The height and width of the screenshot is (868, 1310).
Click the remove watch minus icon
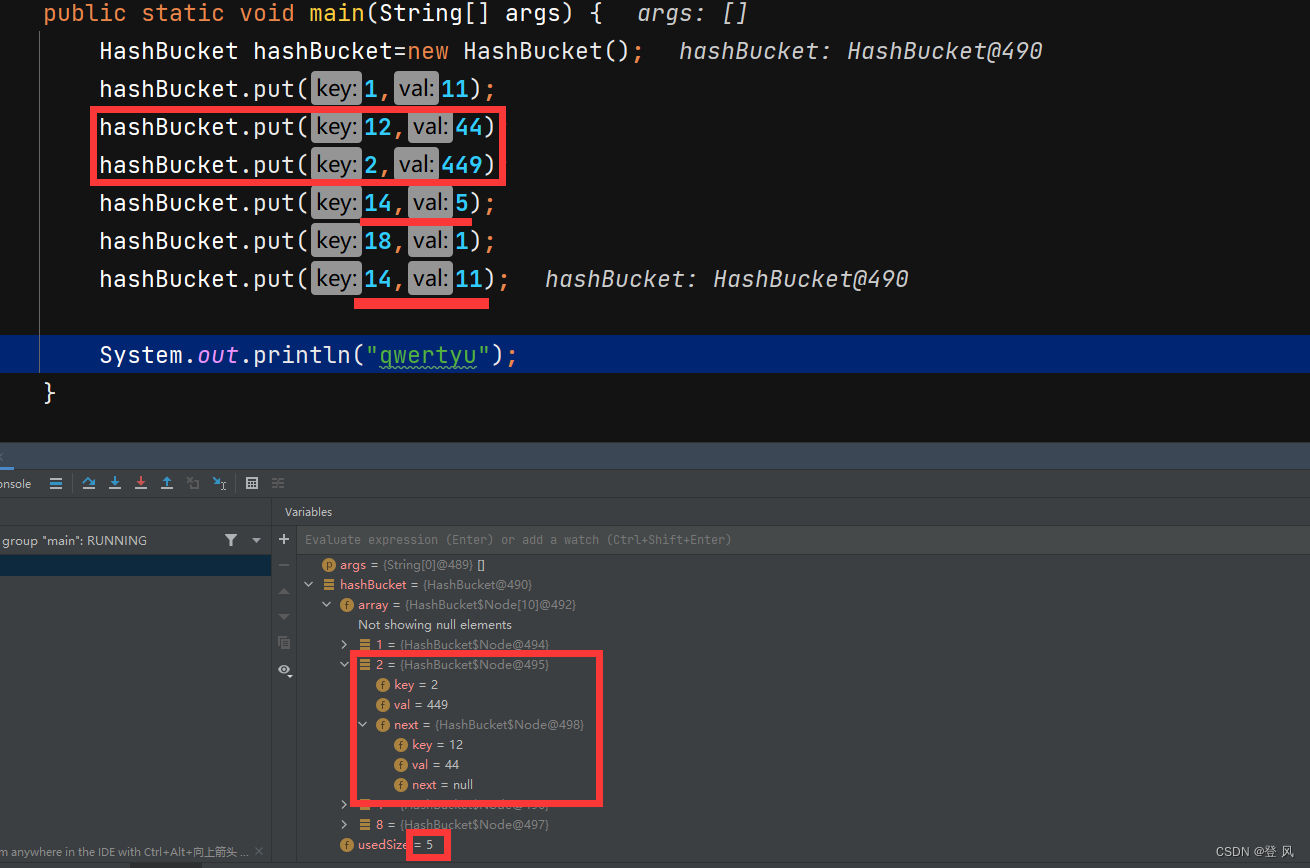(x=284, y=565)
